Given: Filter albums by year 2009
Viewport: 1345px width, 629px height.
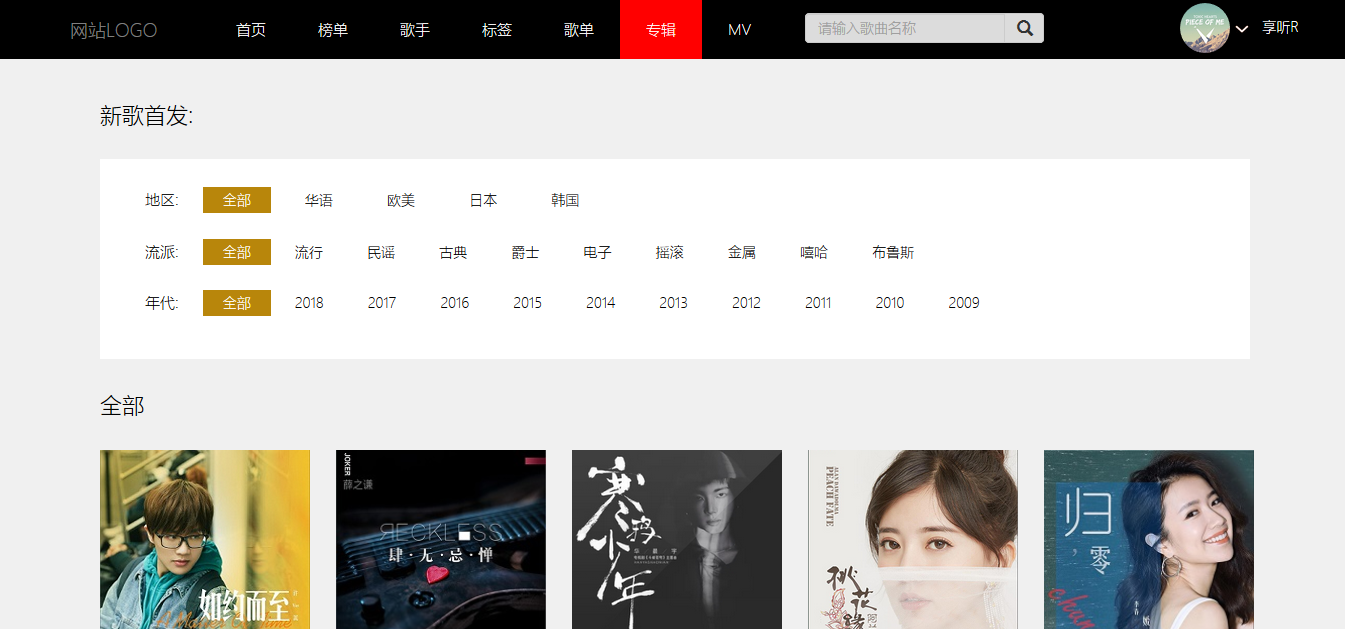Looking at the screenshot, I should [964, 303].
